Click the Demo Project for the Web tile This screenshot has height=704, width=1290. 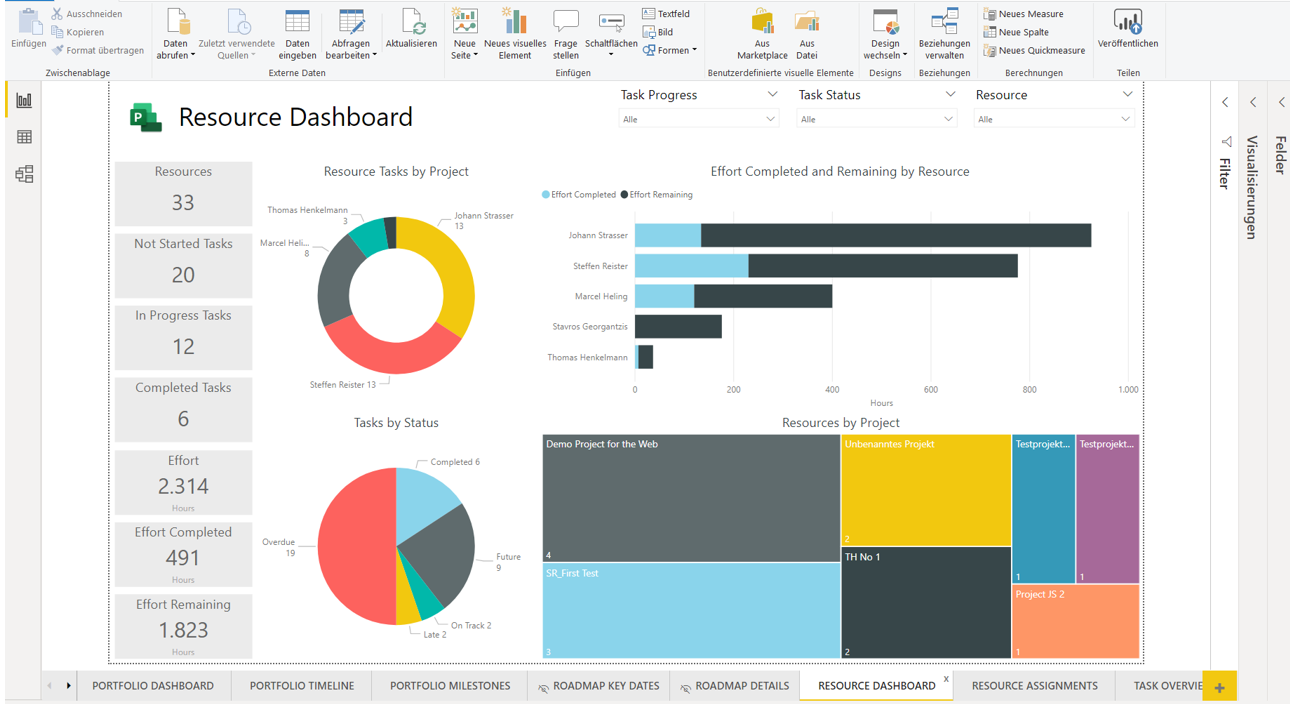(x=690, y=497)
